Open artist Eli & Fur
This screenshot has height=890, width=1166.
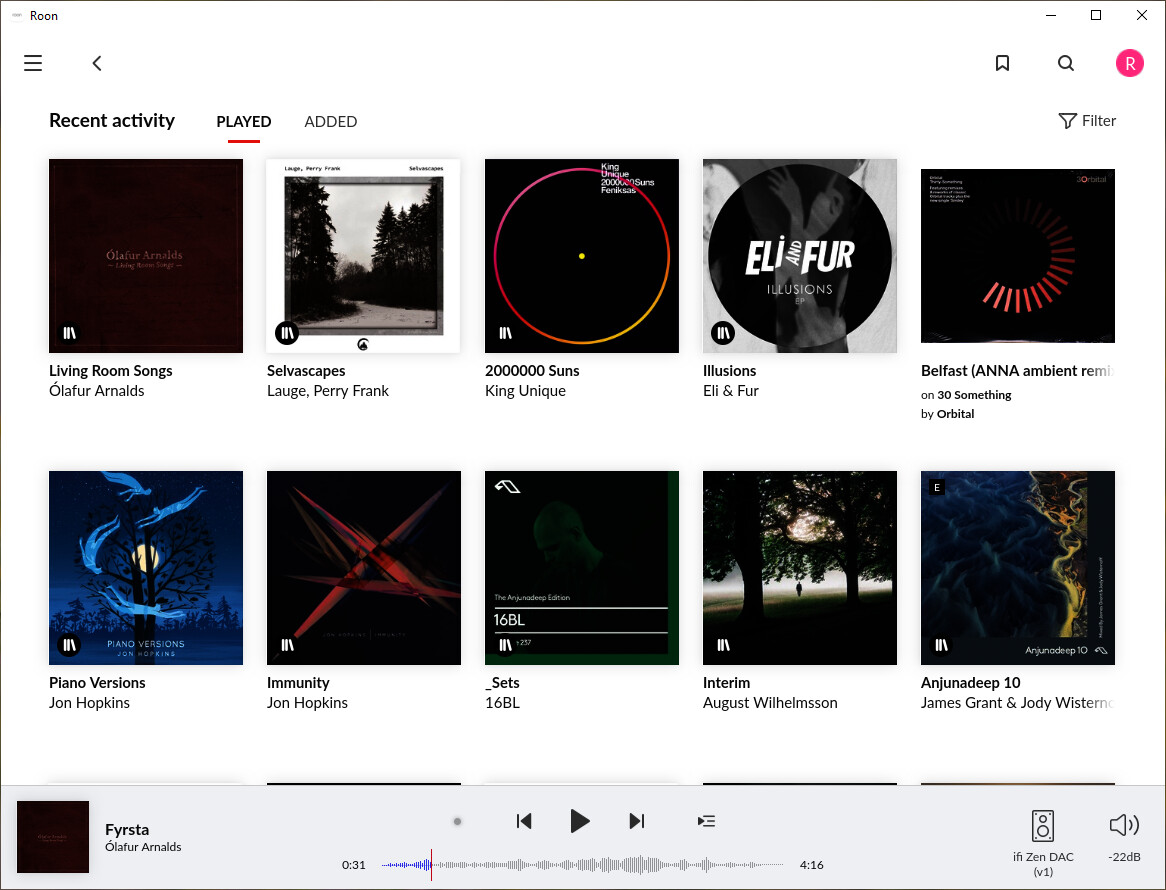(731, 390)
